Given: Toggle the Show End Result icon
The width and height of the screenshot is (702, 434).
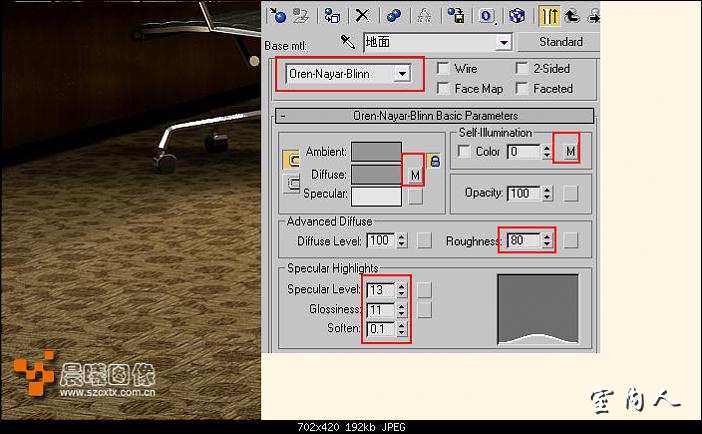Looking at the screenshot, I should click(x=549, y=16).
